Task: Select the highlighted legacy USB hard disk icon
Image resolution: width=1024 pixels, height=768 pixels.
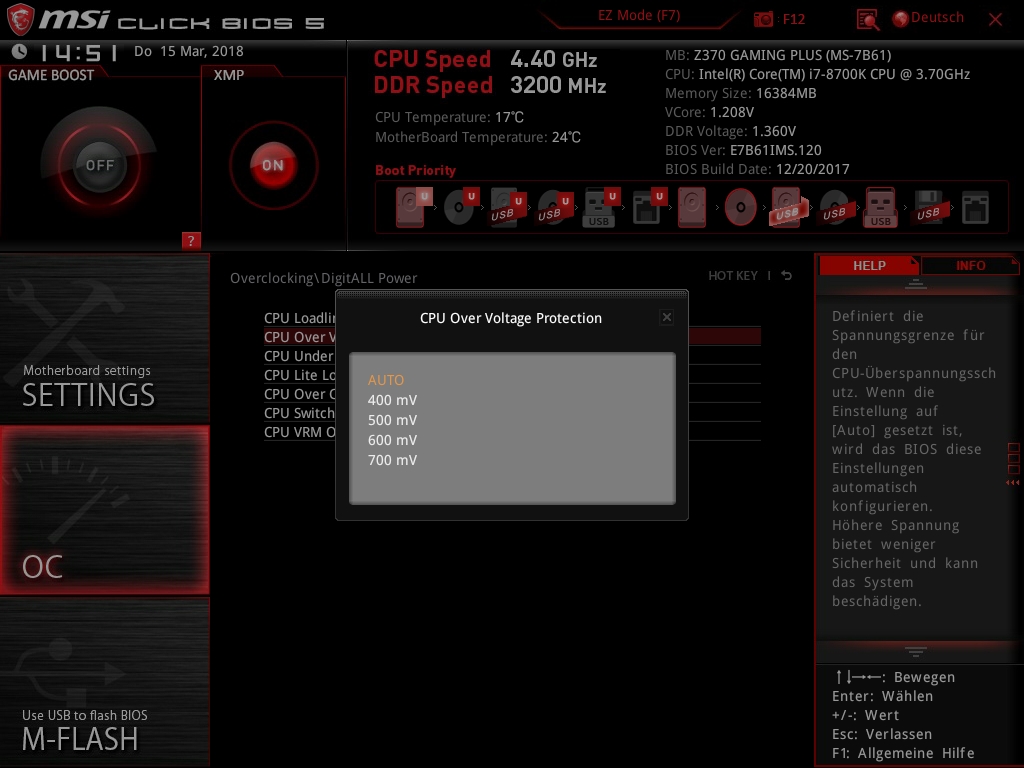Action: coord(788,207)
